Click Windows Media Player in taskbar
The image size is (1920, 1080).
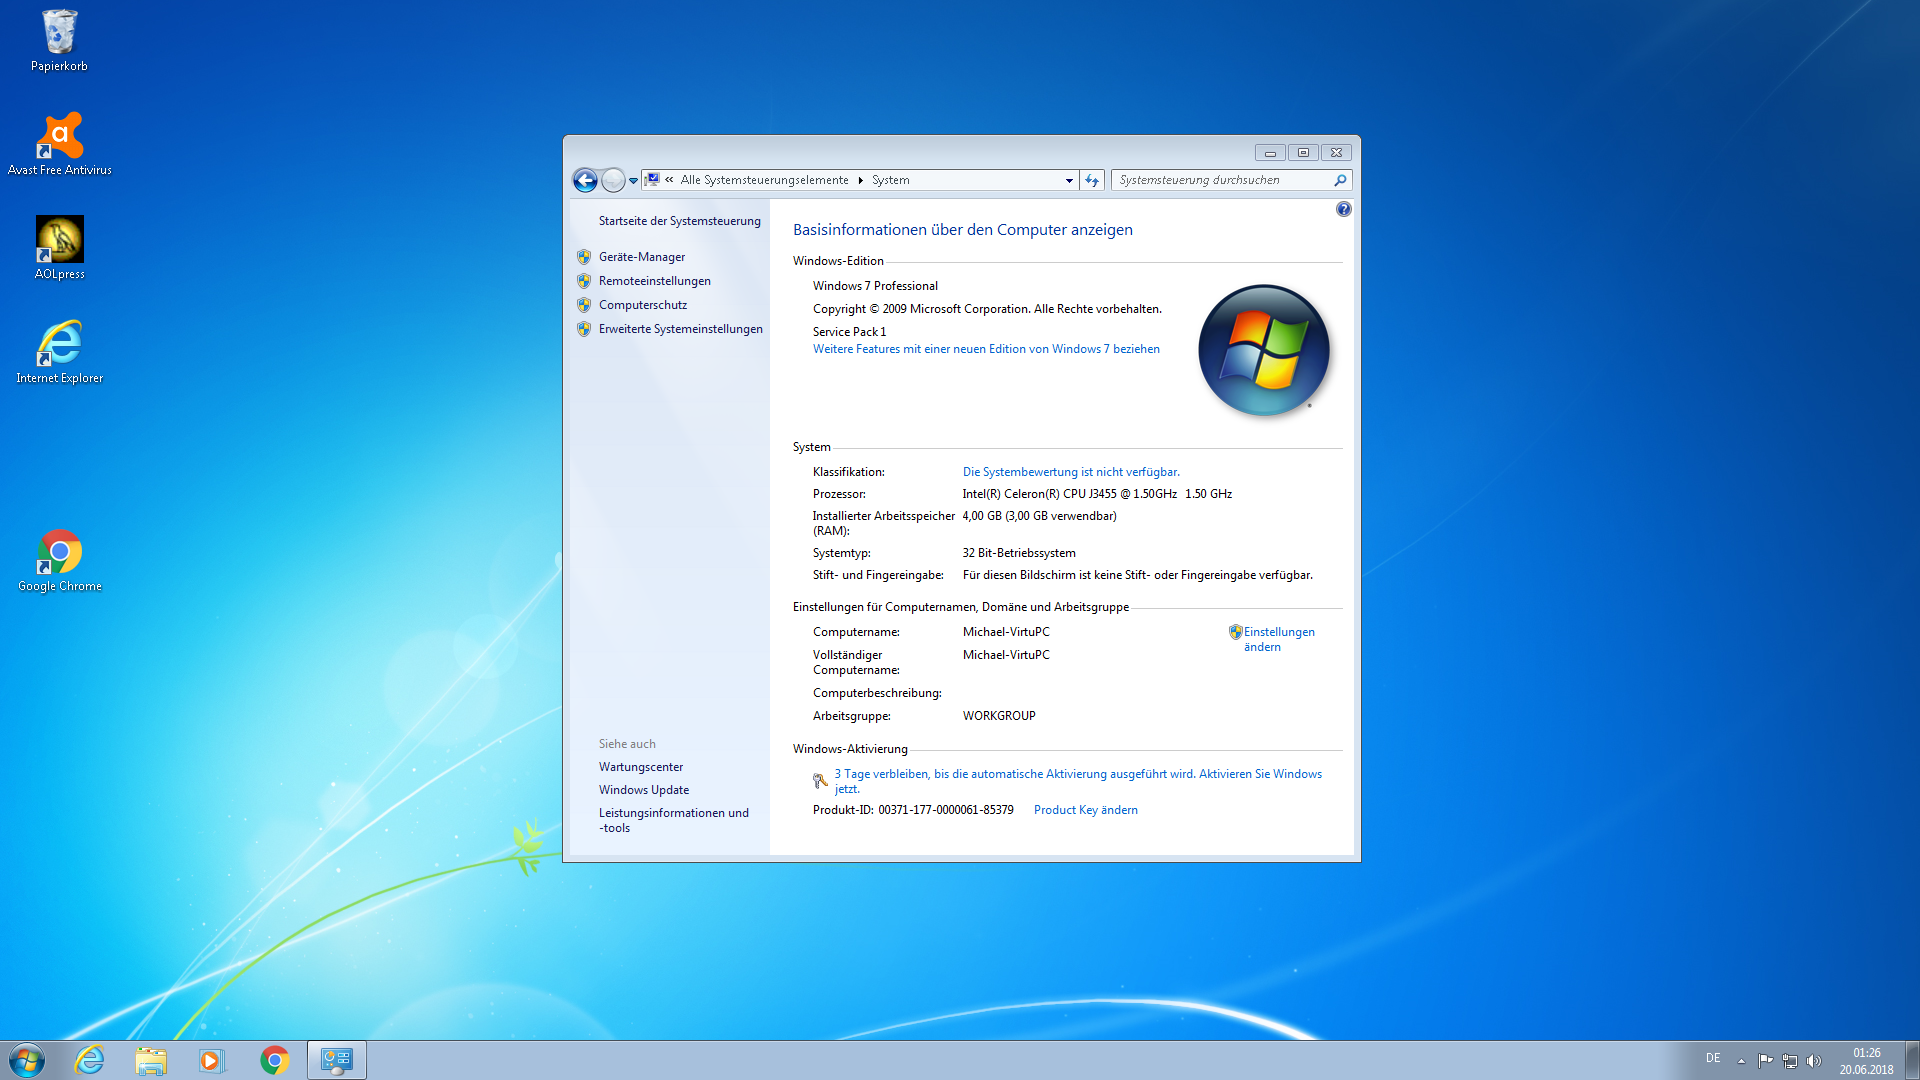[212, 1060]
